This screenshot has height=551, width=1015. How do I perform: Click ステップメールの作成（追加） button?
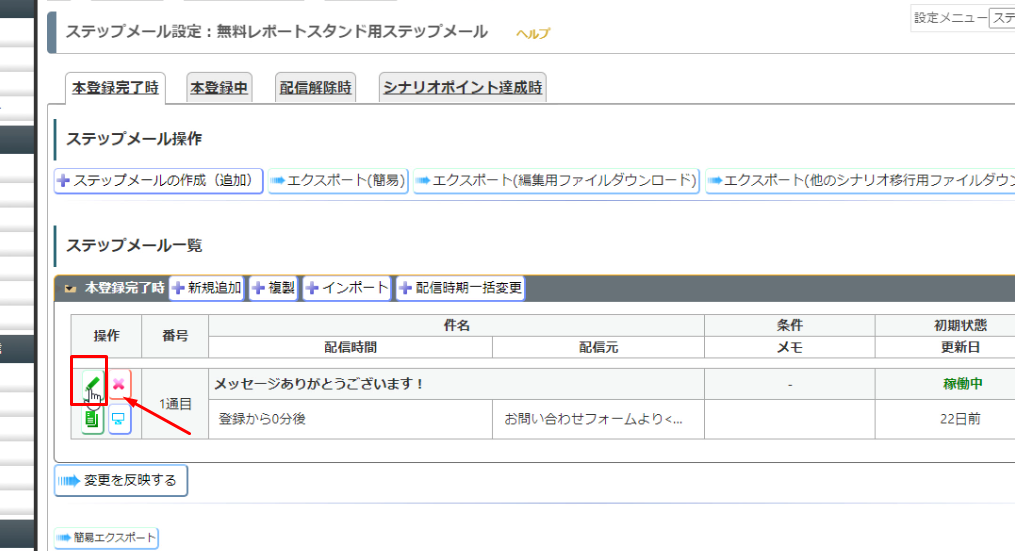coord(159,181)
